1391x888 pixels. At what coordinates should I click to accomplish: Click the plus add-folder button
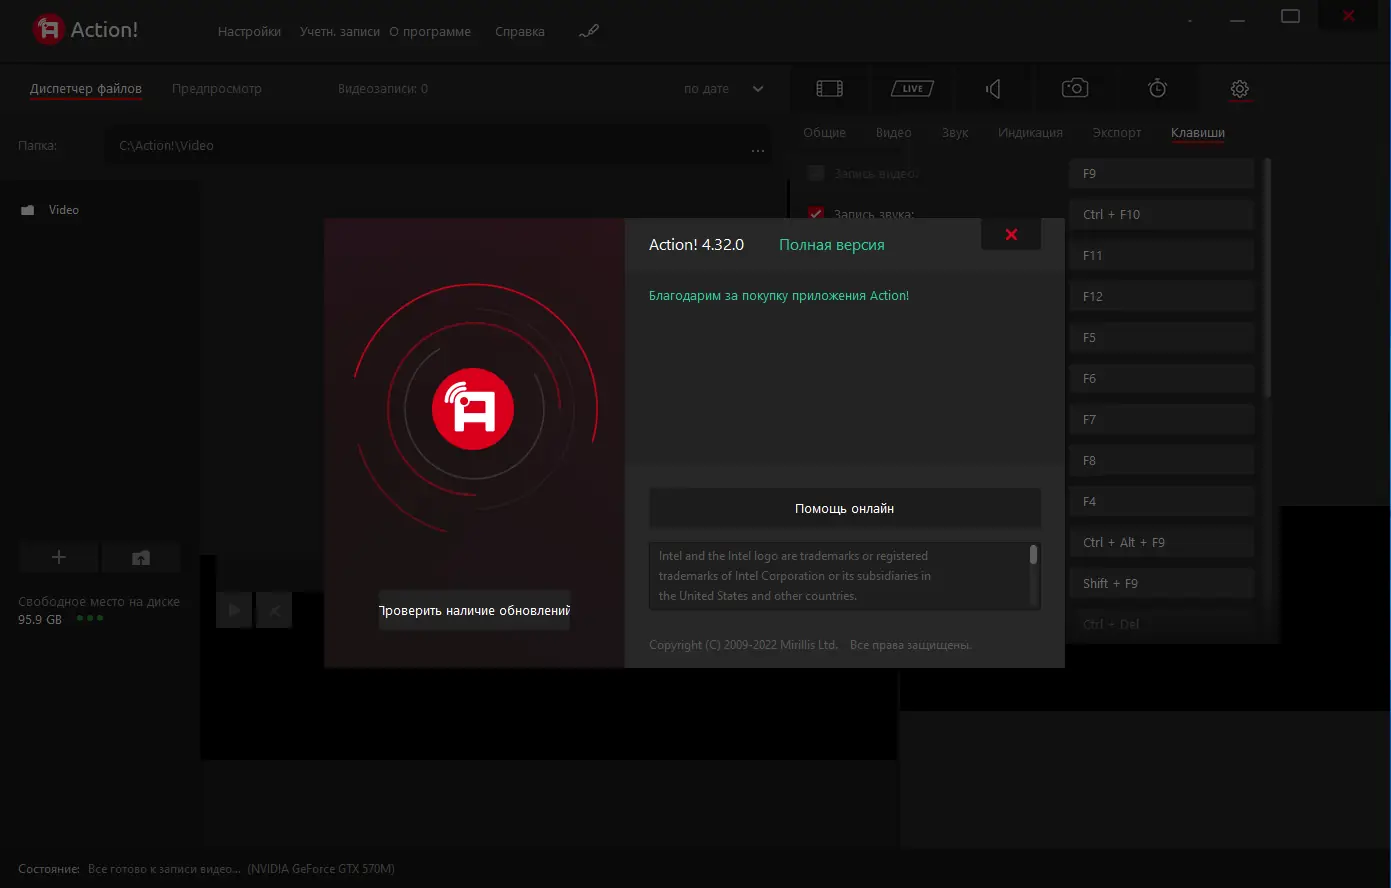[x=58, y=557]
